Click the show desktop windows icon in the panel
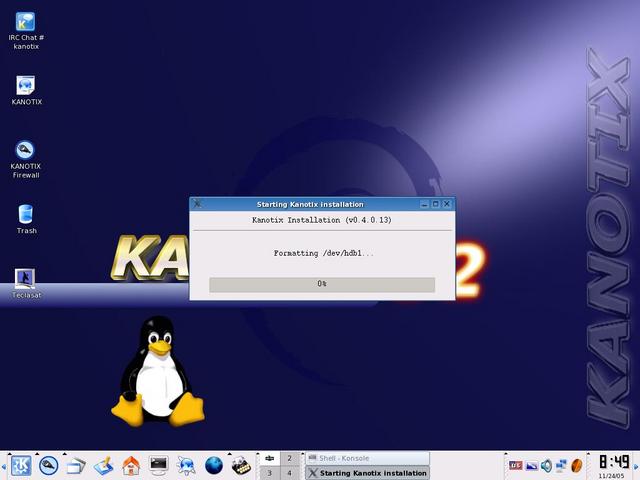The width and height of the screenshot is (640, 480). coord(76,466)
